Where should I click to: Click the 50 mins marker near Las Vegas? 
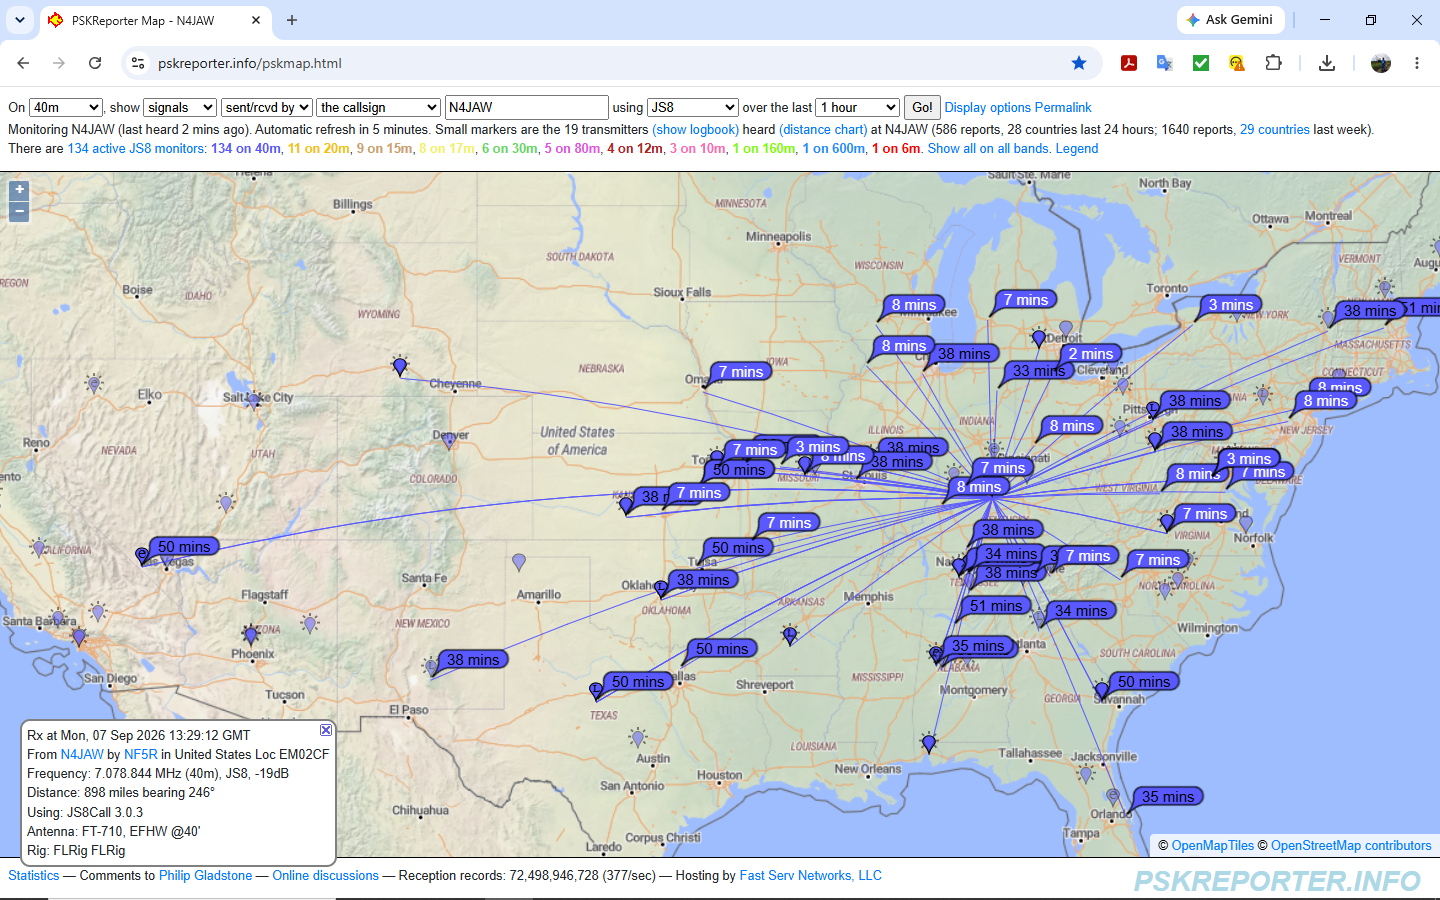point(184,547)
